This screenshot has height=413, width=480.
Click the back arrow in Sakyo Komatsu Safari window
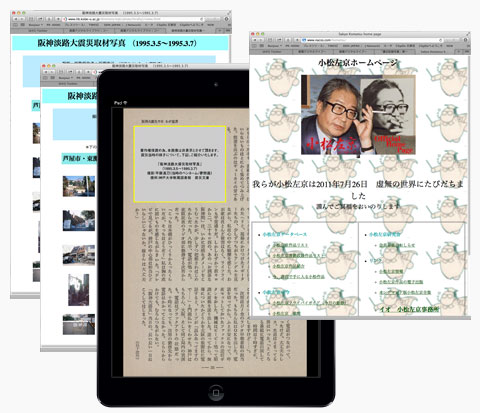click(x=255, y=40)
